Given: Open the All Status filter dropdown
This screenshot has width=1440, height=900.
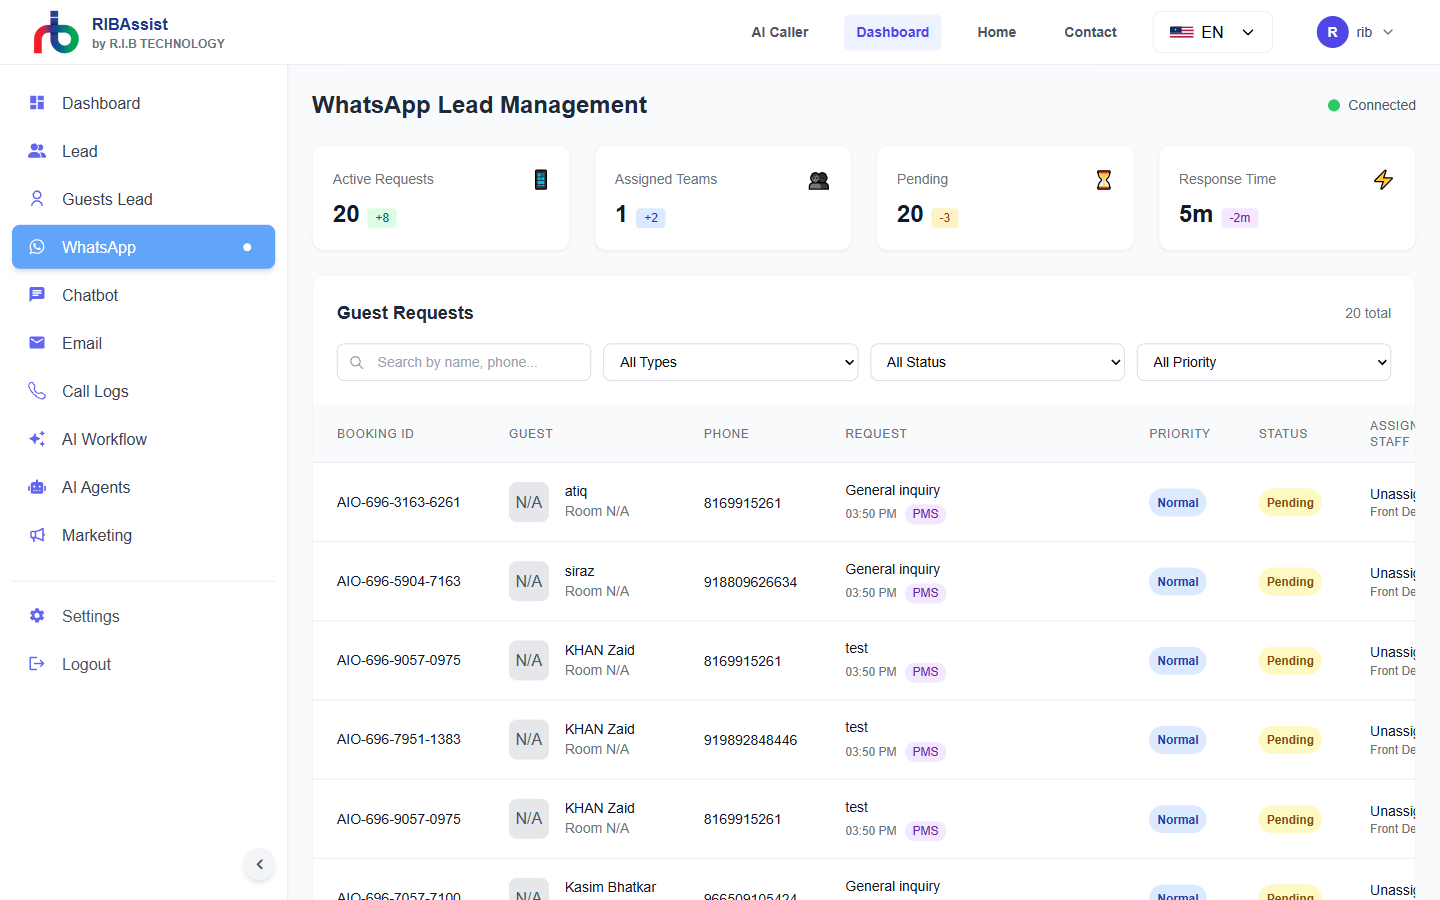Looking at the screenshot, I should click(x=997, y=362).
